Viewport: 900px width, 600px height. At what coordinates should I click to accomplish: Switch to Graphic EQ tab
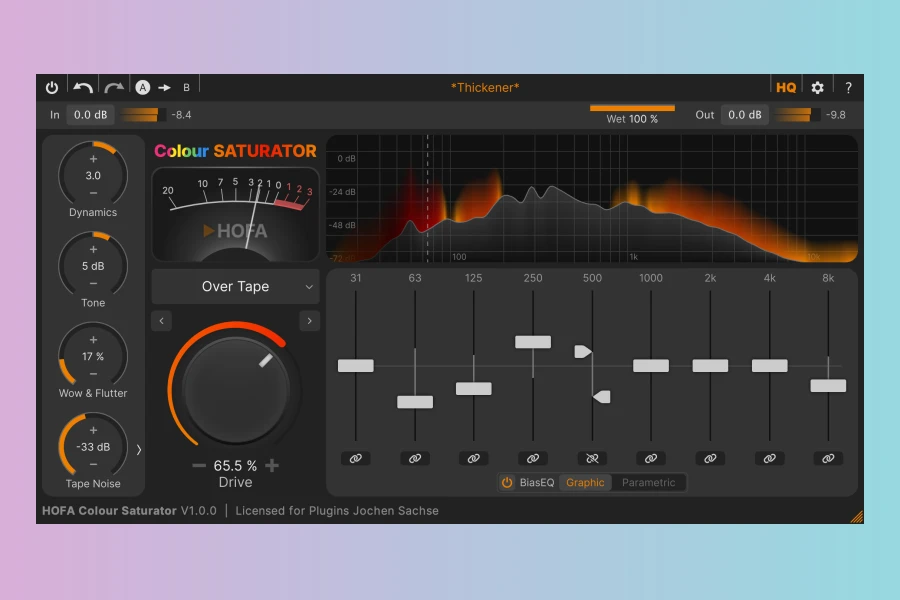click(x=585, y=483)
